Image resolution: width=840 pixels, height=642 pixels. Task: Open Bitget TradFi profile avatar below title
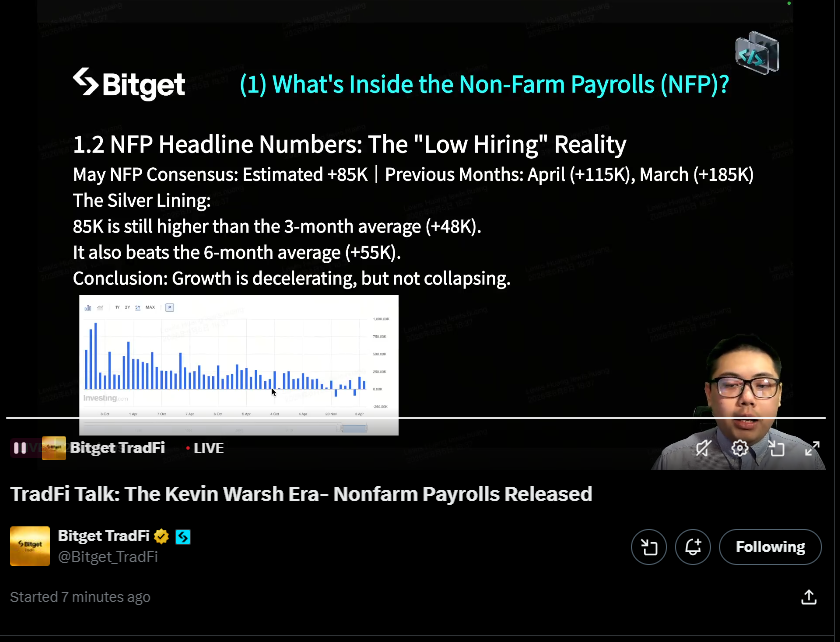[x=30, y=546]
